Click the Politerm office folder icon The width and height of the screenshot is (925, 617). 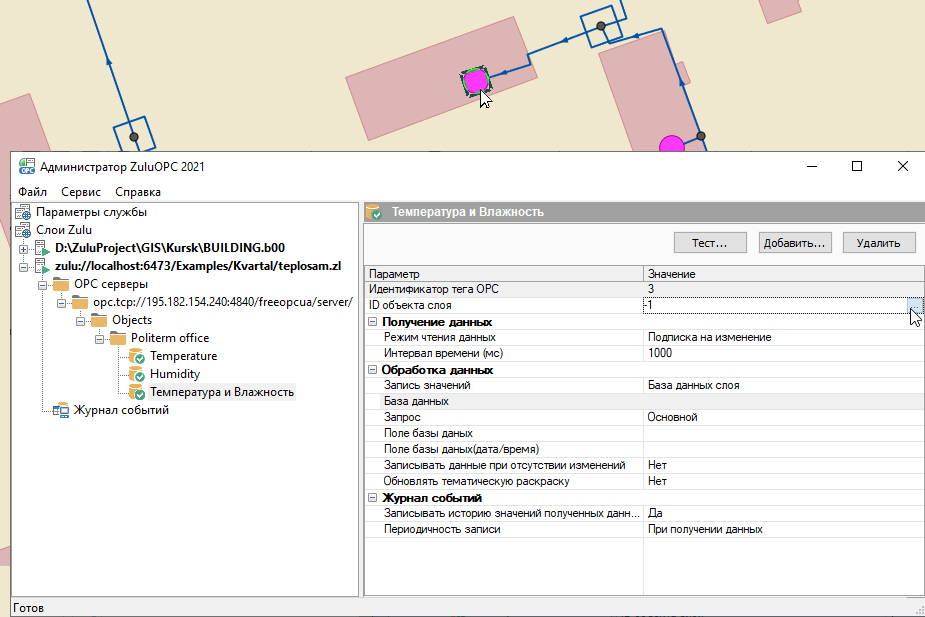pyautogui.click(x=117, y=338)
